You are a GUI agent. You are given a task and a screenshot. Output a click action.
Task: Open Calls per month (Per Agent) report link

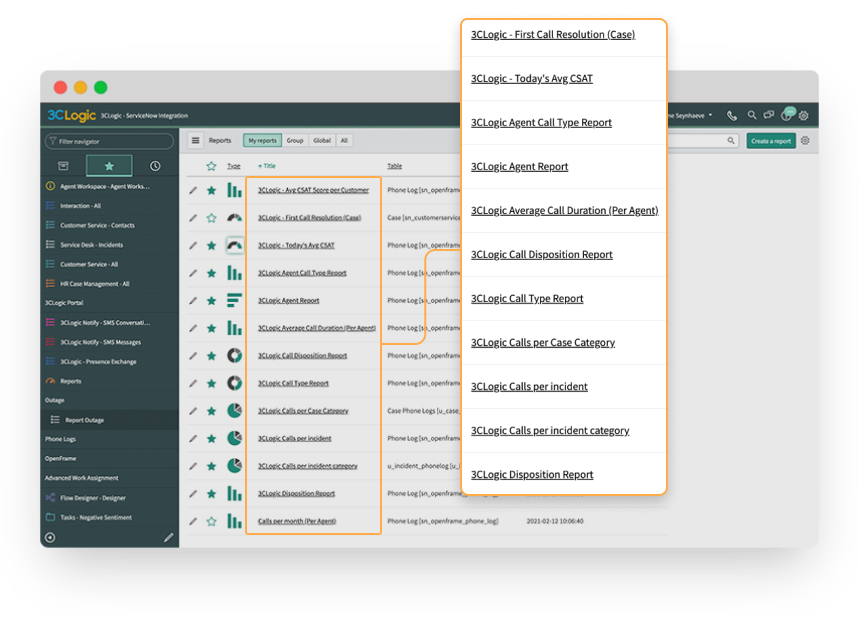click(x=297, y=521)
